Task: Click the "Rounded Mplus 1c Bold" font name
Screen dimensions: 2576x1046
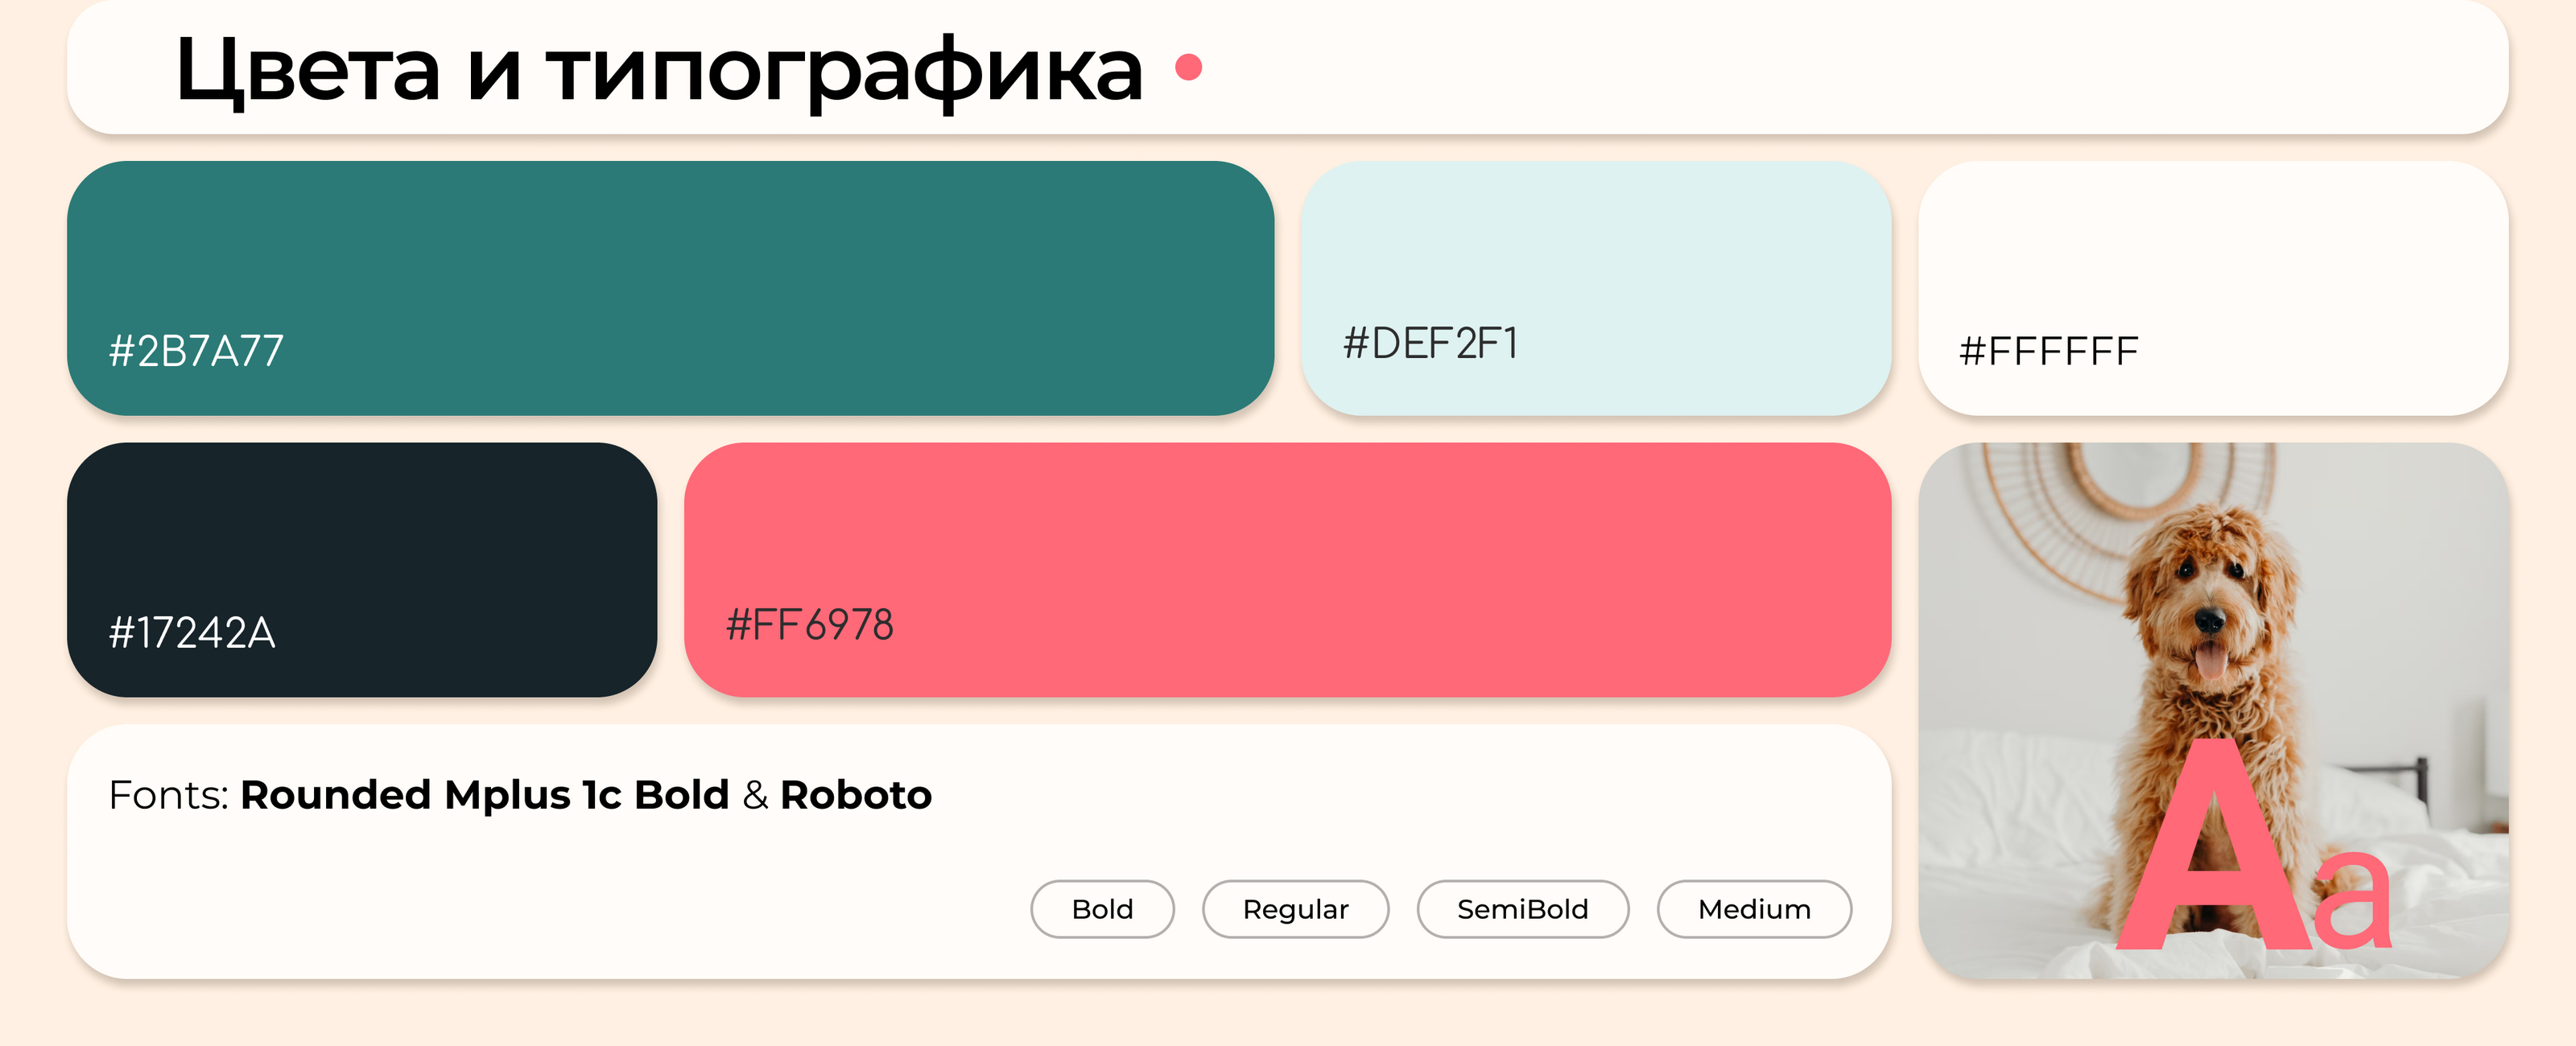Action: point(485,795)
